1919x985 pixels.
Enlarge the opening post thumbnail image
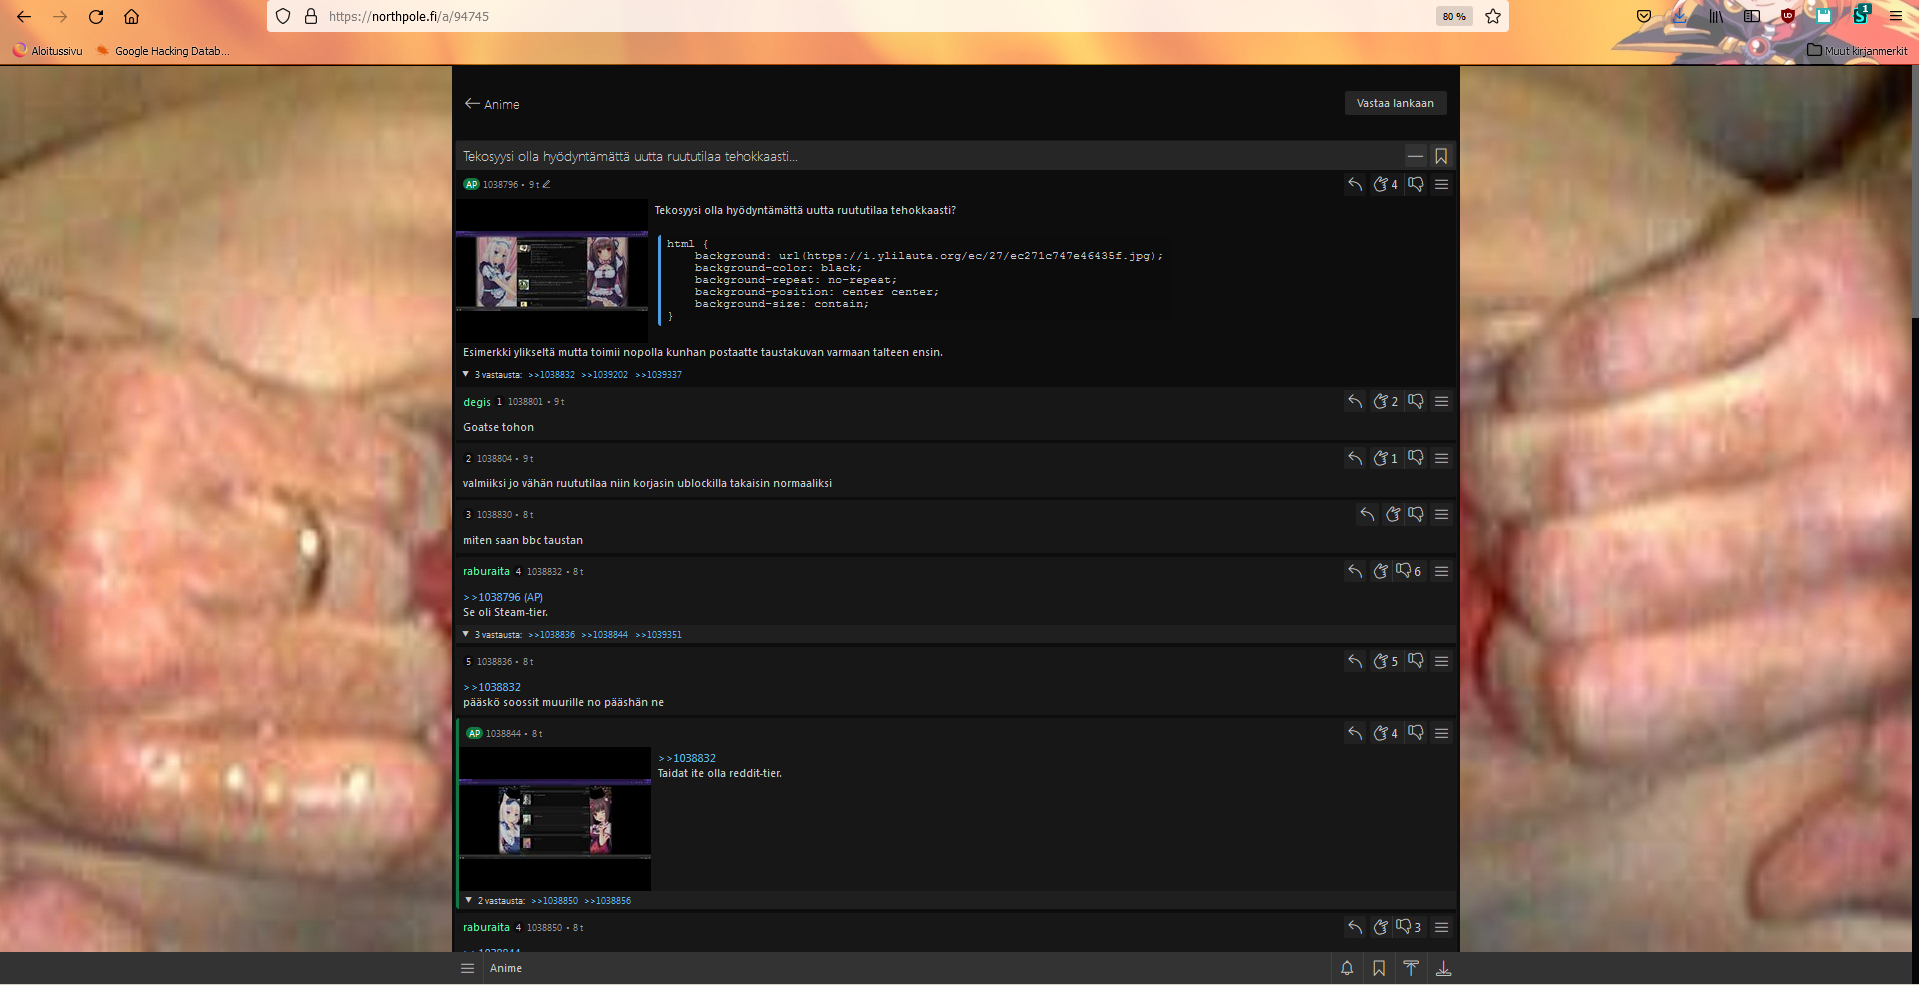pyautogui.click(x=552, y=271)
